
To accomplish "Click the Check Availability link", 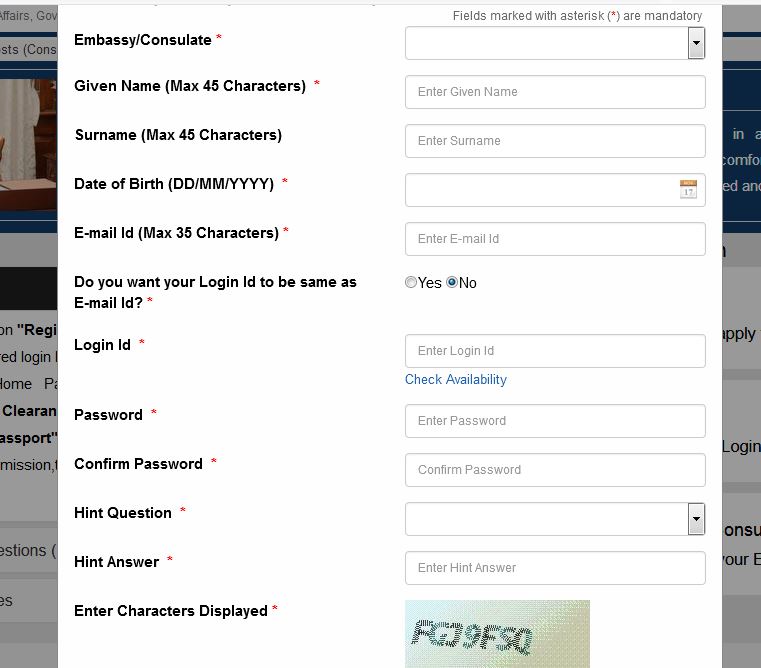I will pos(455,380).
